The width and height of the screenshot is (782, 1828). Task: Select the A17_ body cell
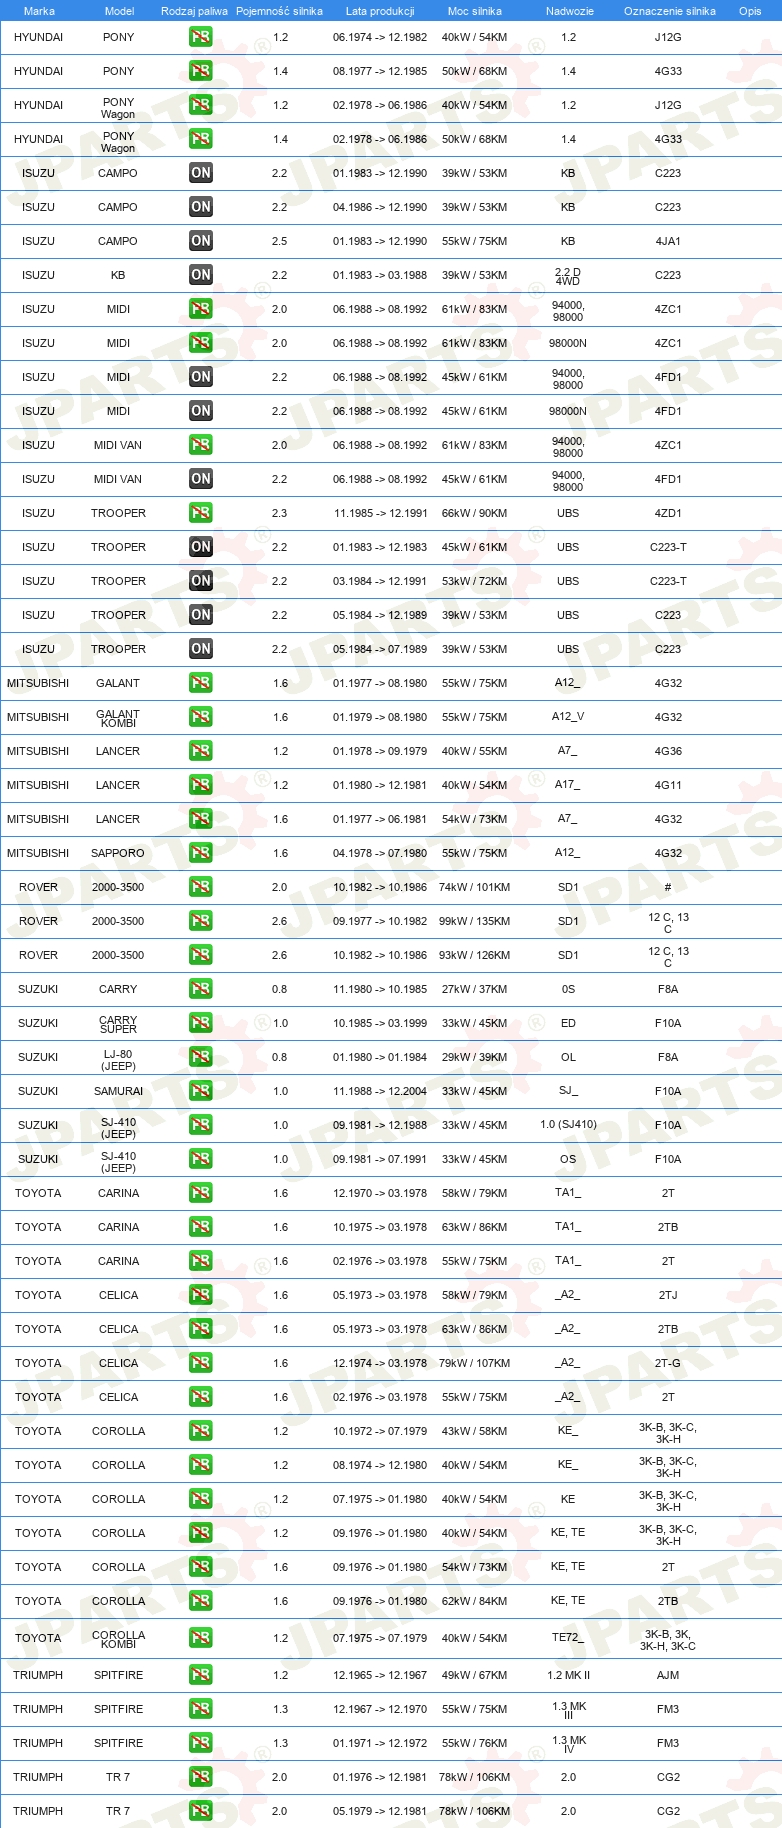(568, 785)
